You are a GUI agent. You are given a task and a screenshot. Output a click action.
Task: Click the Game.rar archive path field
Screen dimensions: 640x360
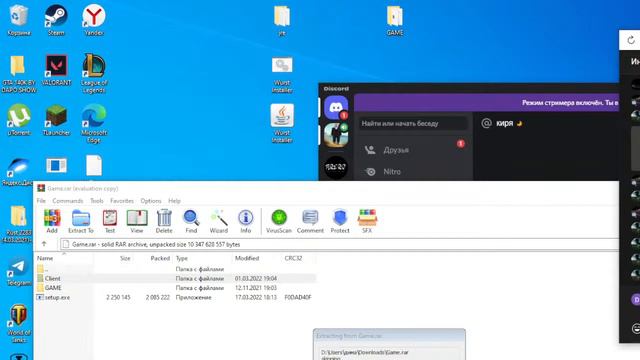tap(340, 244)
